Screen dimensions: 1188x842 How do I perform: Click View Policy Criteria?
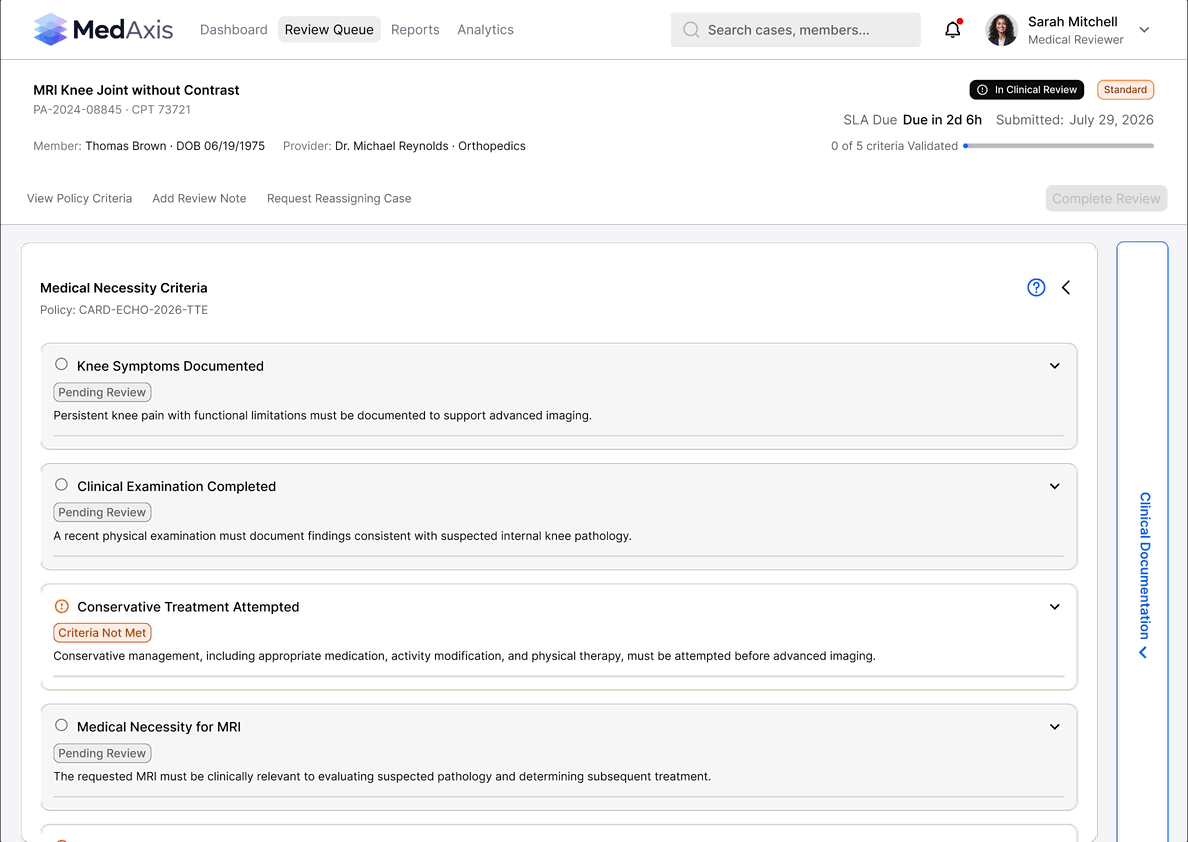(x=80, y=199)
